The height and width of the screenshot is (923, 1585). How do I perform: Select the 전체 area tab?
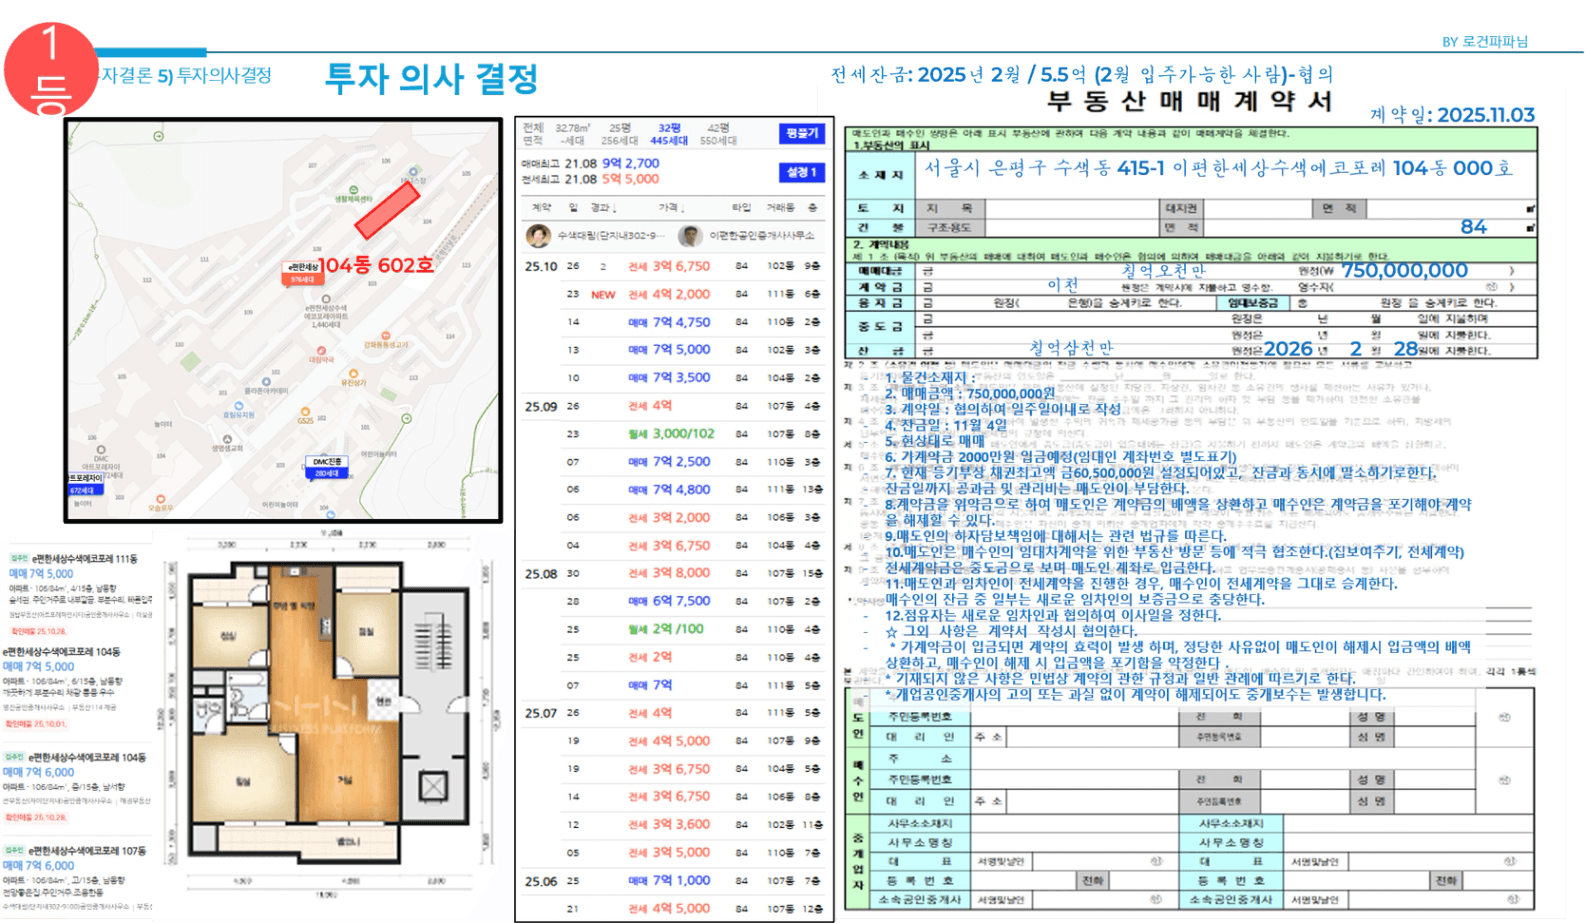(532, 134)
